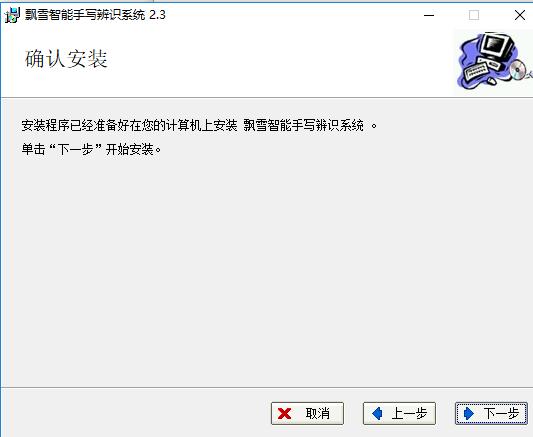
Task: Click the grayed-out maximize button
Action: pyautogui.click(x=474, y=15)
